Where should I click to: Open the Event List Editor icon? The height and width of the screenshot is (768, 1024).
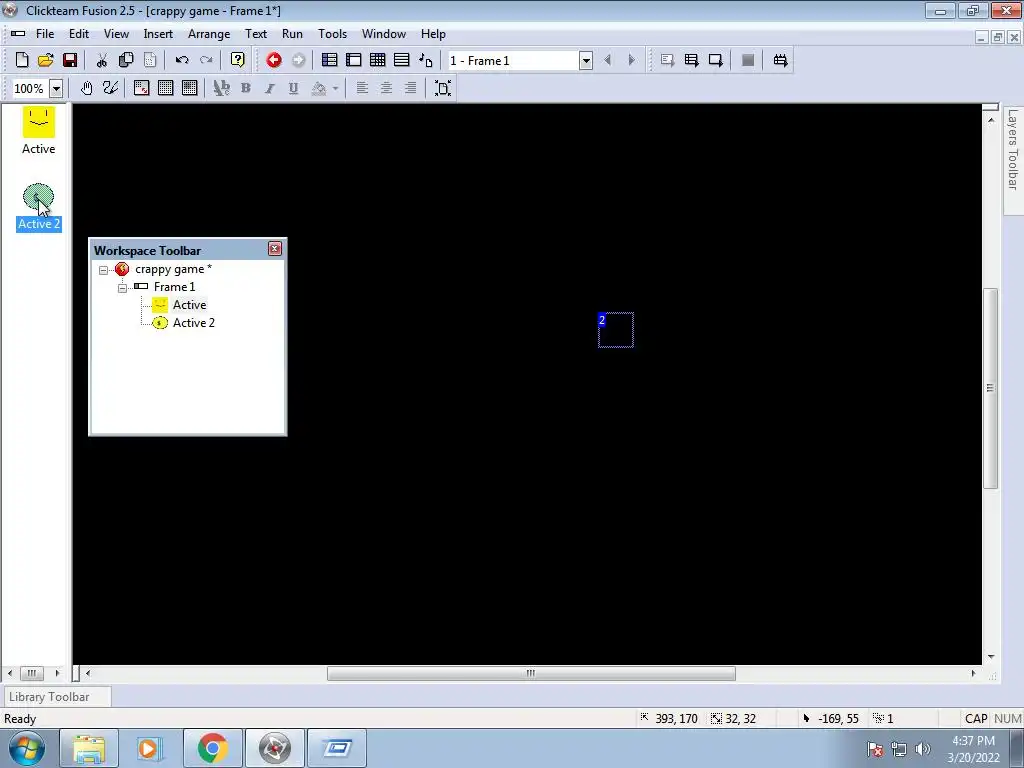coord(402,60)
